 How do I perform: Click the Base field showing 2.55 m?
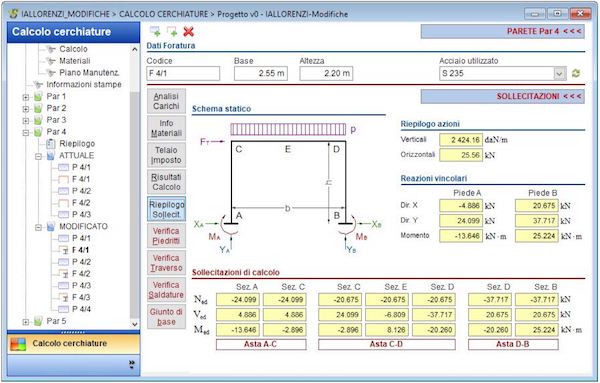[261, 73]
